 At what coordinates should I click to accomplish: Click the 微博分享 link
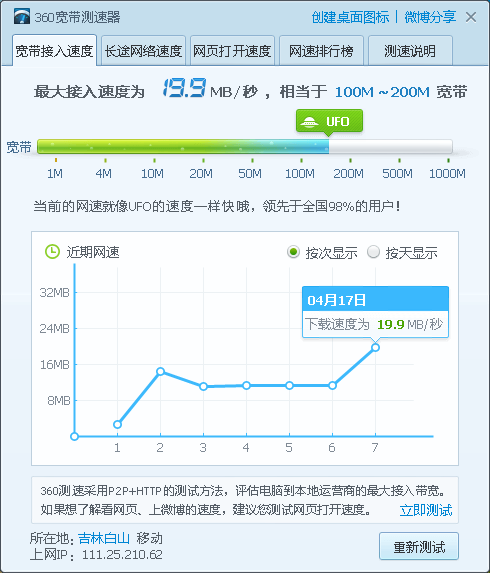430,17
